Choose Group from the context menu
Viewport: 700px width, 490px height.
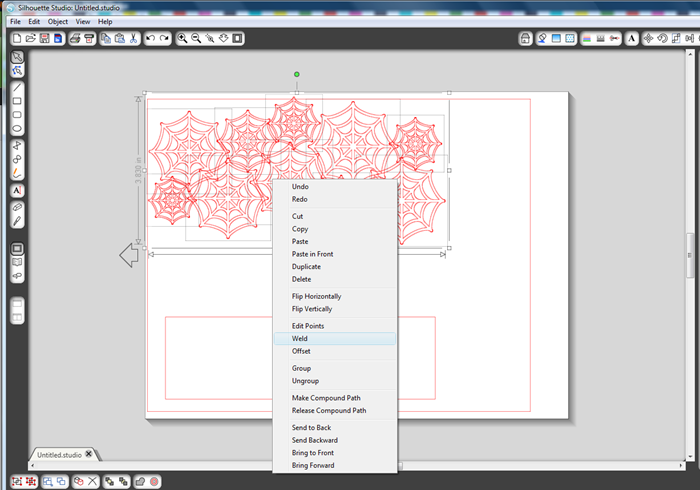pos(335,368)
